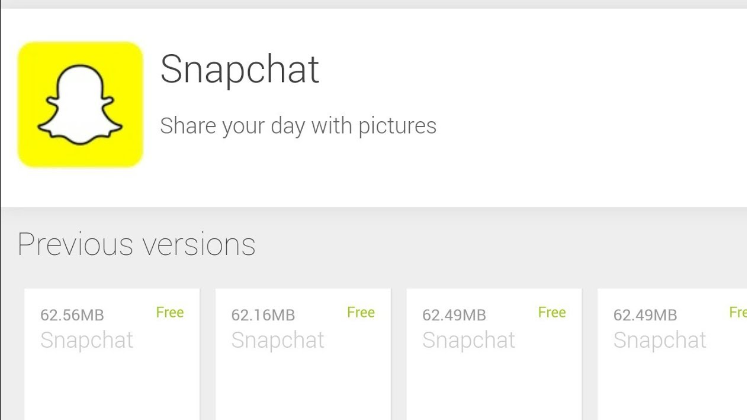Viewport: 747px width, 420px height.
Task: Tap the cut-off Free label on rightmost card
Action: click(x=738, y=313)
